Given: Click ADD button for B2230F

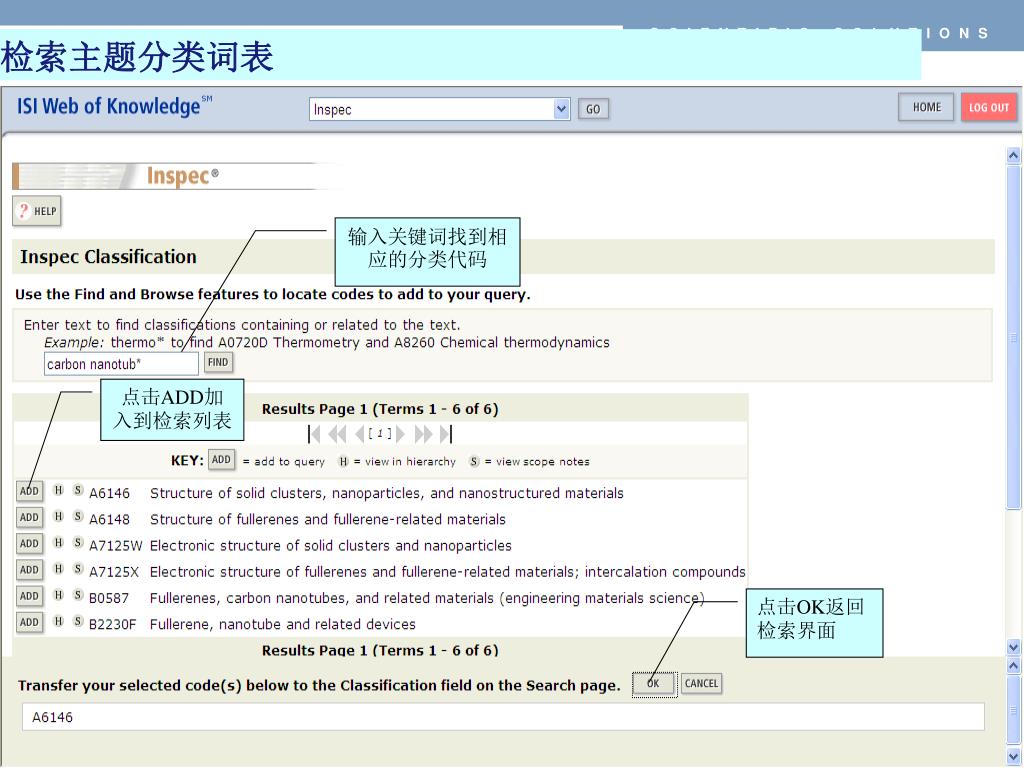Looking at the screenshot, I should 29,622.
